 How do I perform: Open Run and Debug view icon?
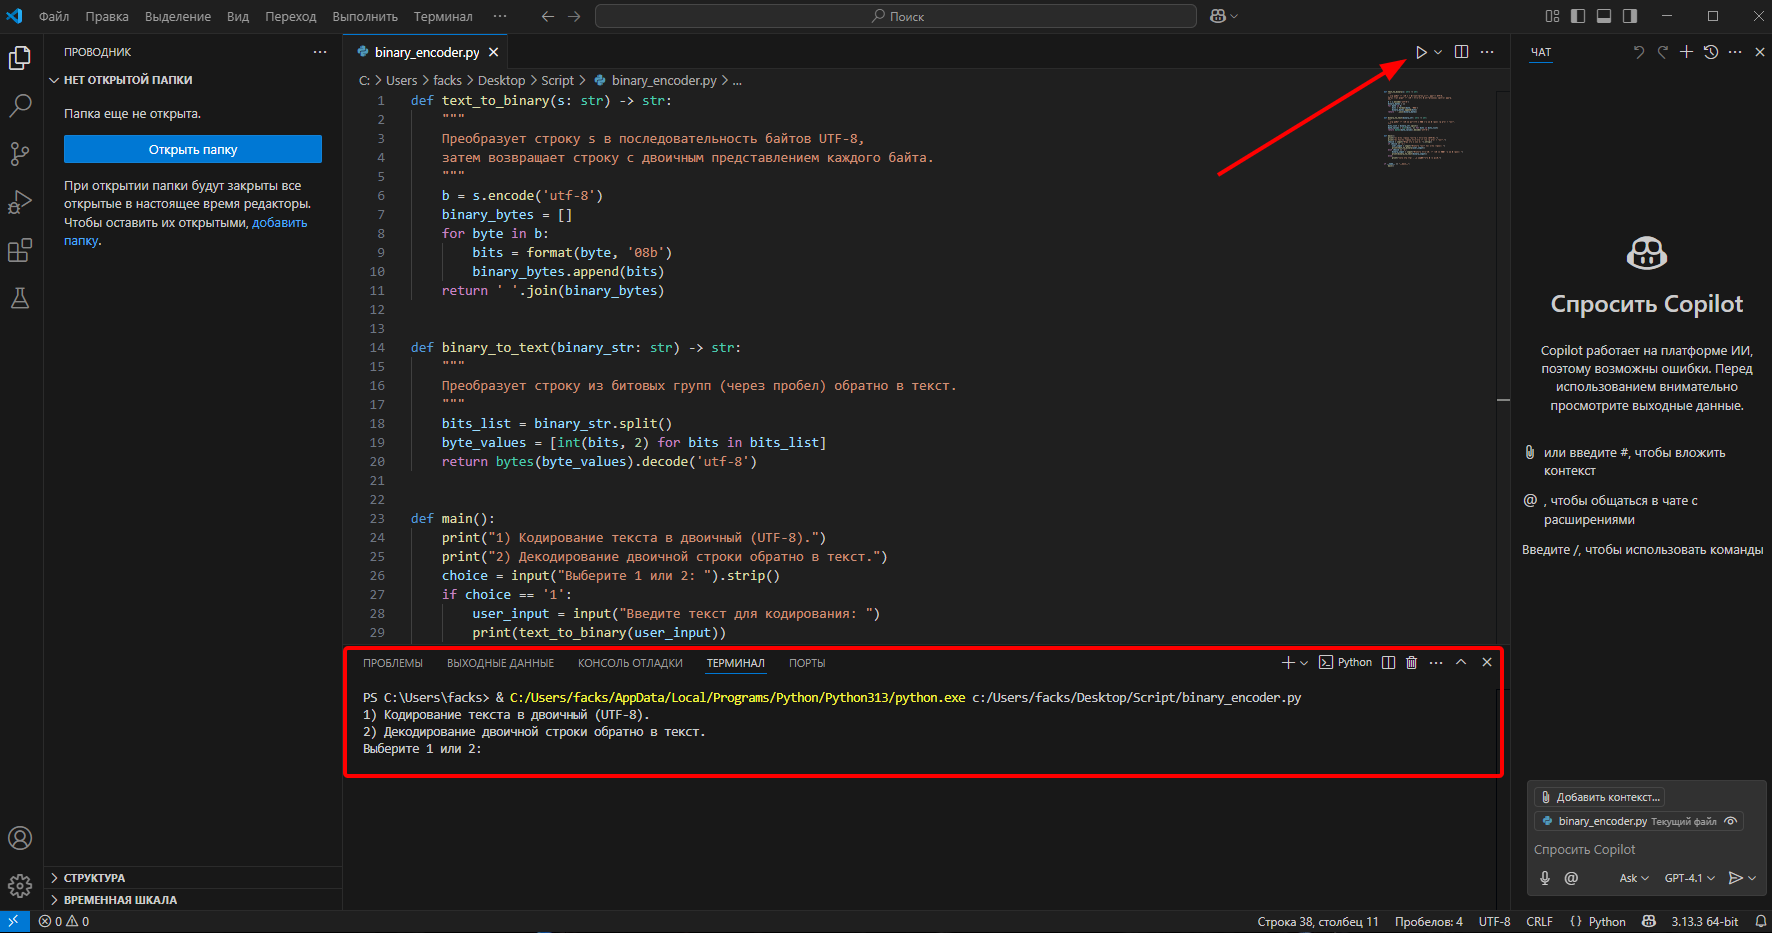pos(20,202)
